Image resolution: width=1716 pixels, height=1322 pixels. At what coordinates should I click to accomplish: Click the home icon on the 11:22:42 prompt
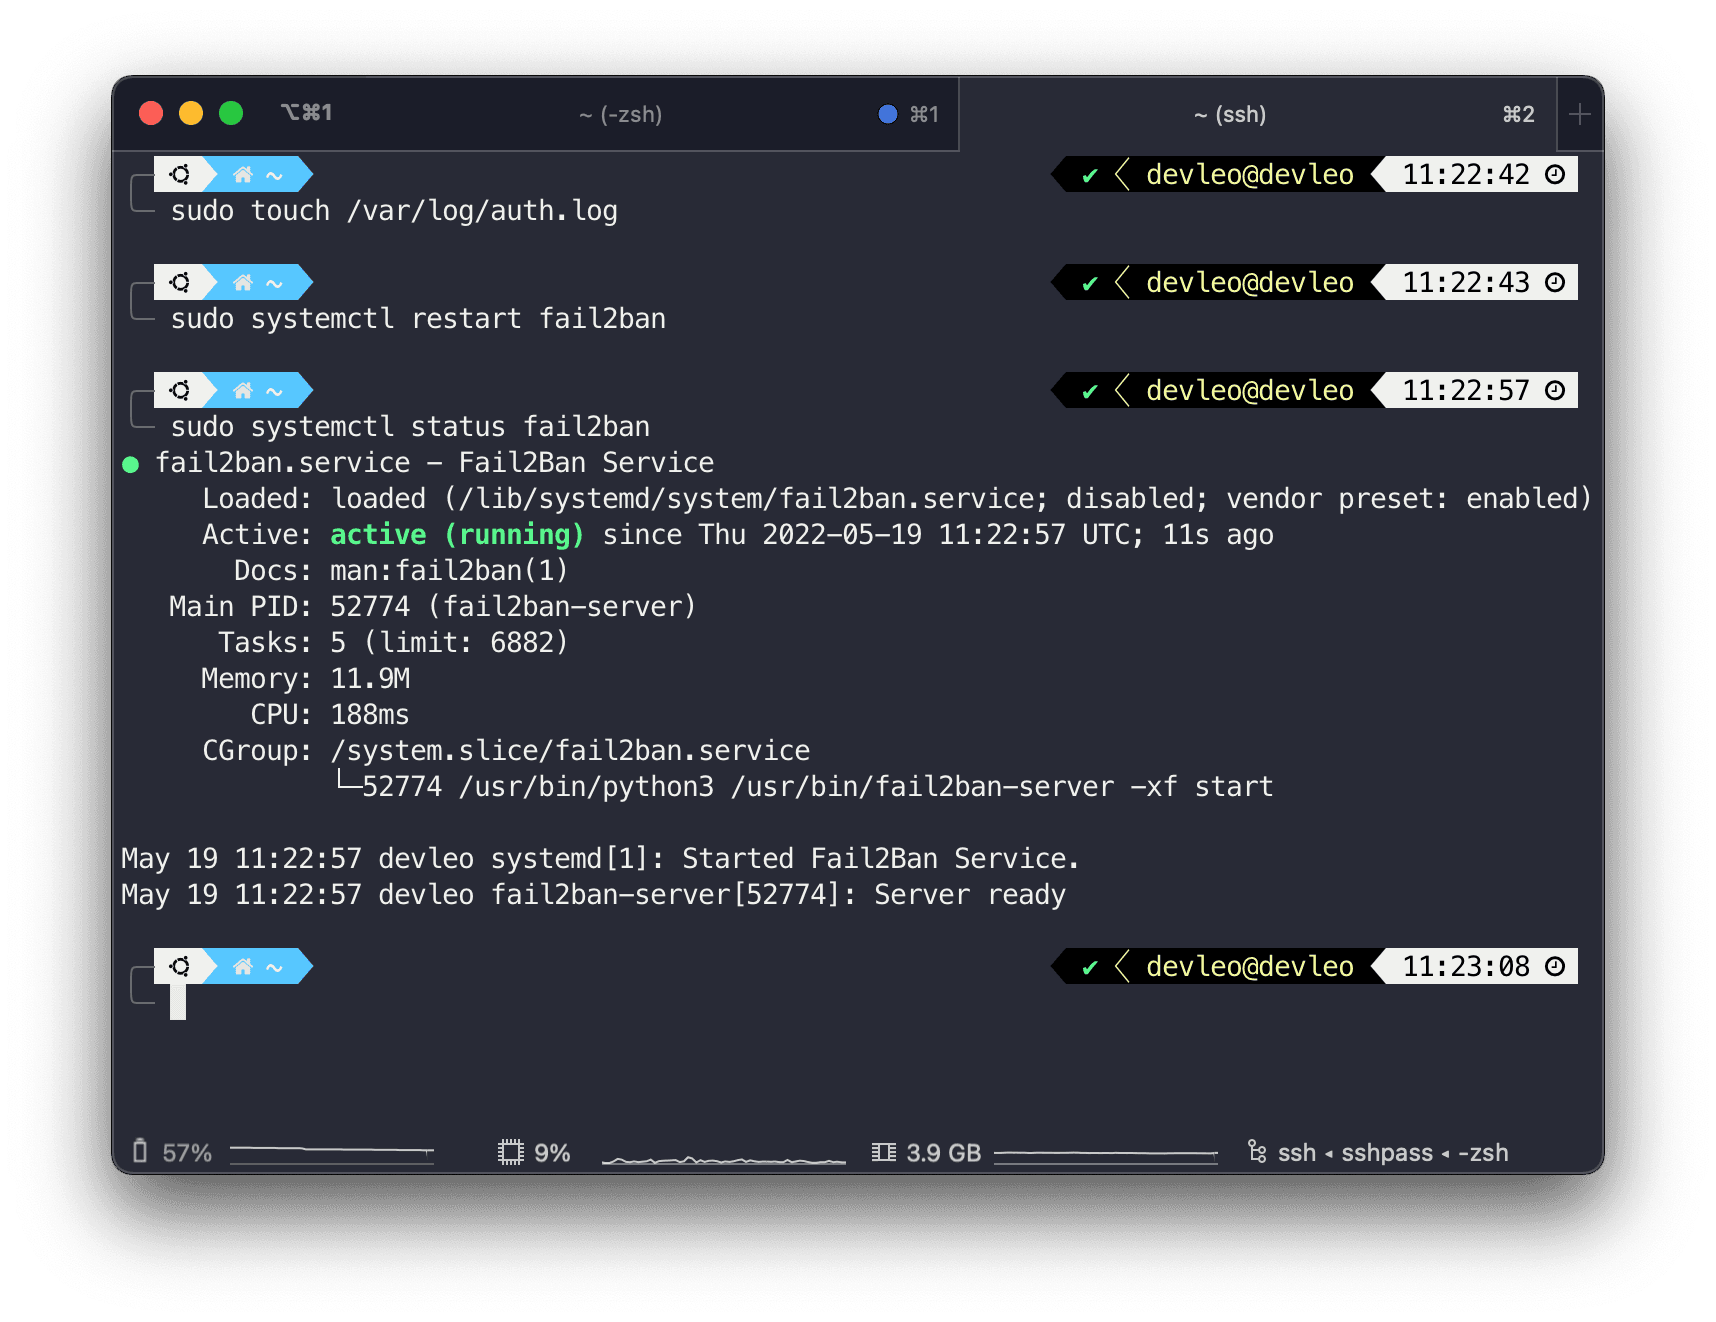(242, 175)
